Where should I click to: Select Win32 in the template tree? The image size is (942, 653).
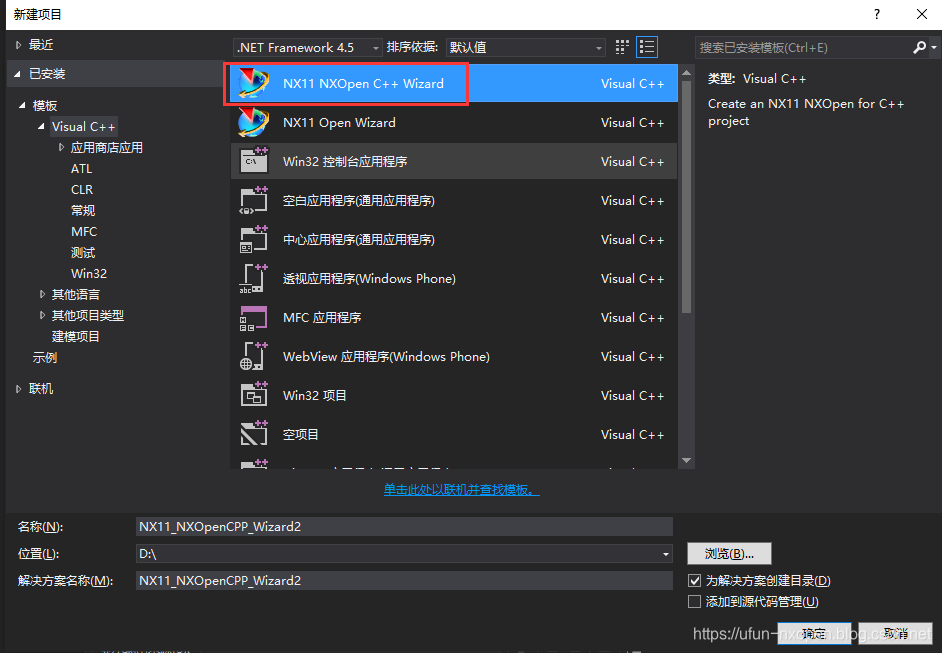tap(89, 273)
